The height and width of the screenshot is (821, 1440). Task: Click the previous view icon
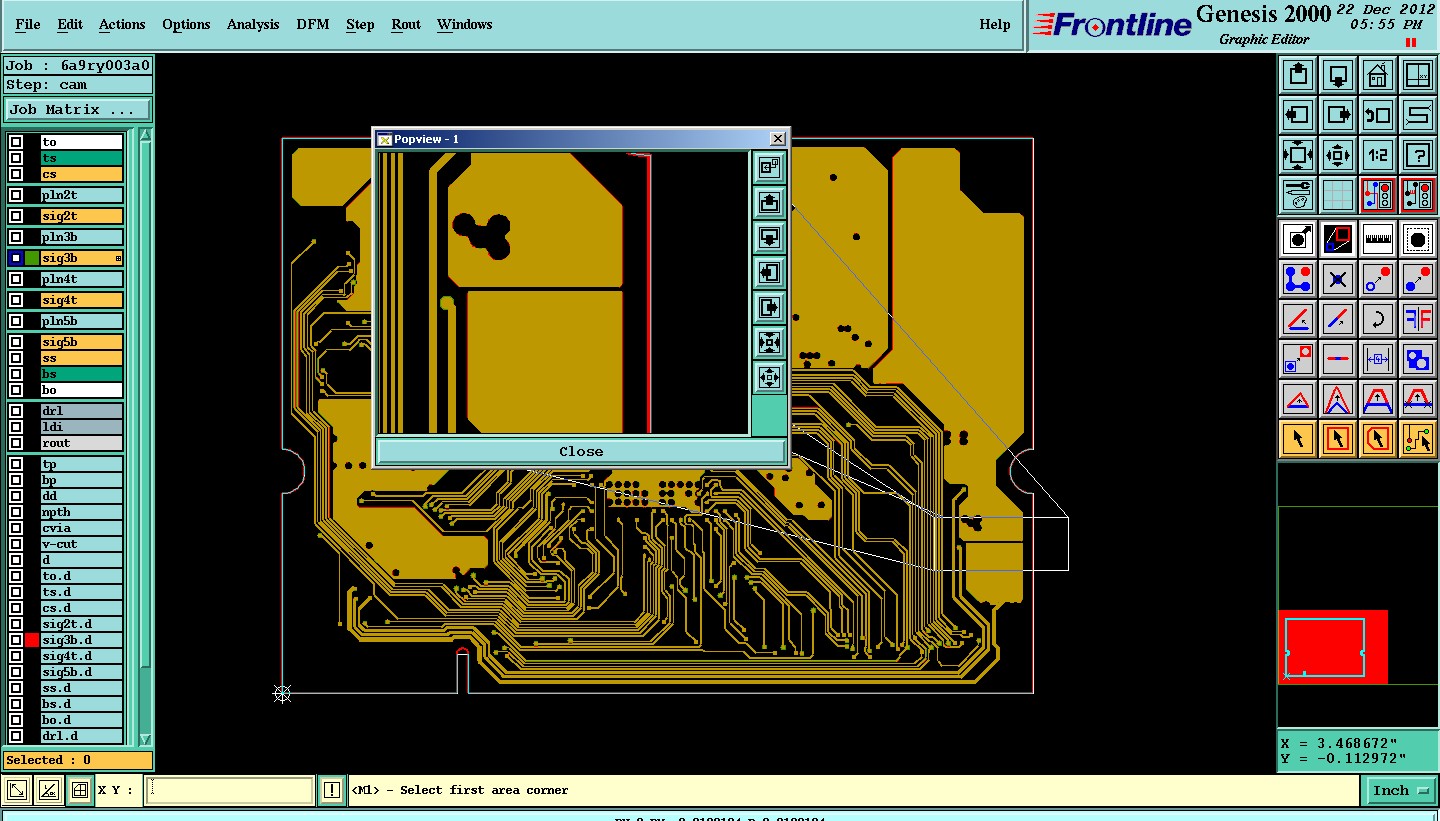(x=1378, y=114)
